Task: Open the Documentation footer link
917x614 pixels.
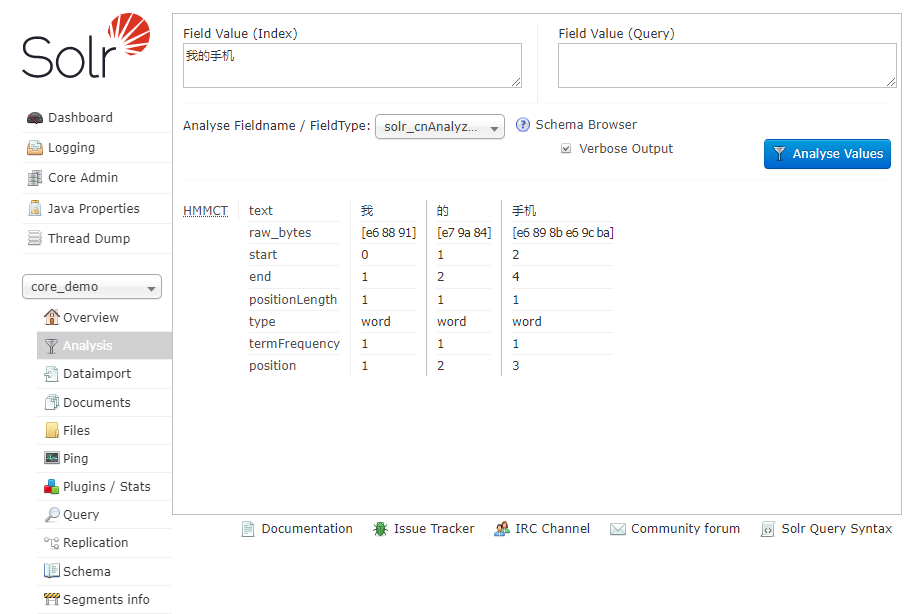Action: coord(307,529)
